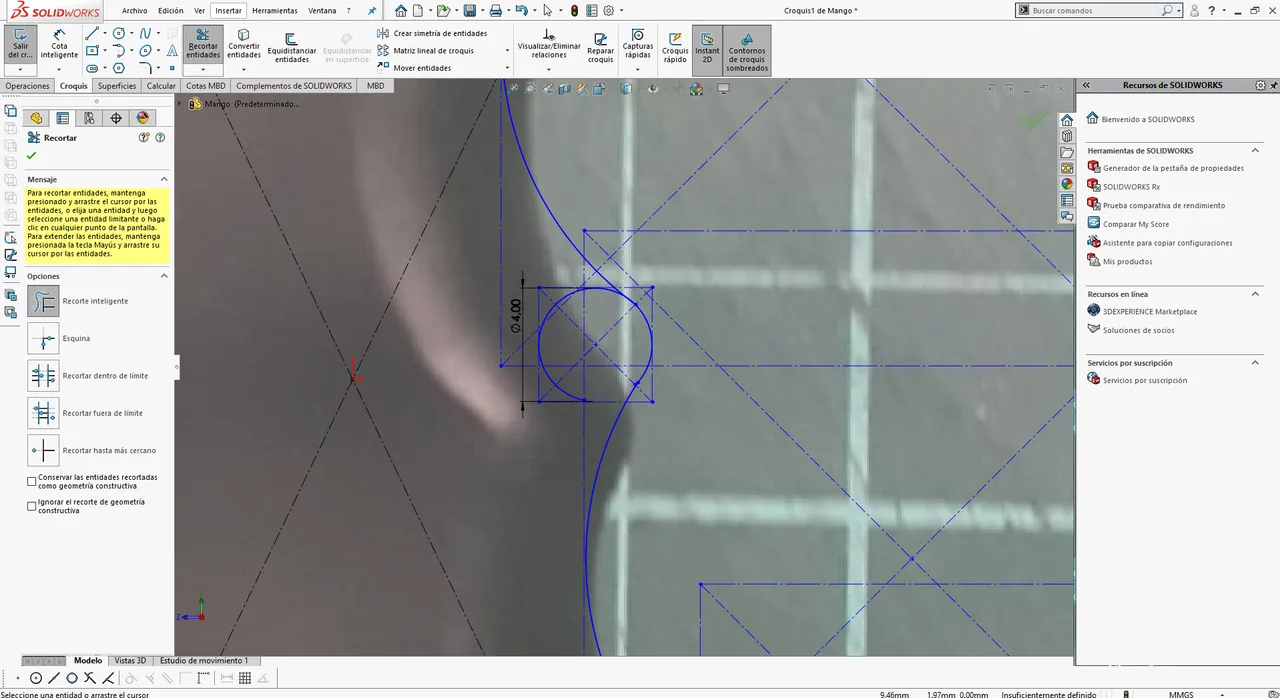Collapse Servicios por suscripción section
The width and height of the screenshot is (1280, 698).
click(x=1255, y=363)
